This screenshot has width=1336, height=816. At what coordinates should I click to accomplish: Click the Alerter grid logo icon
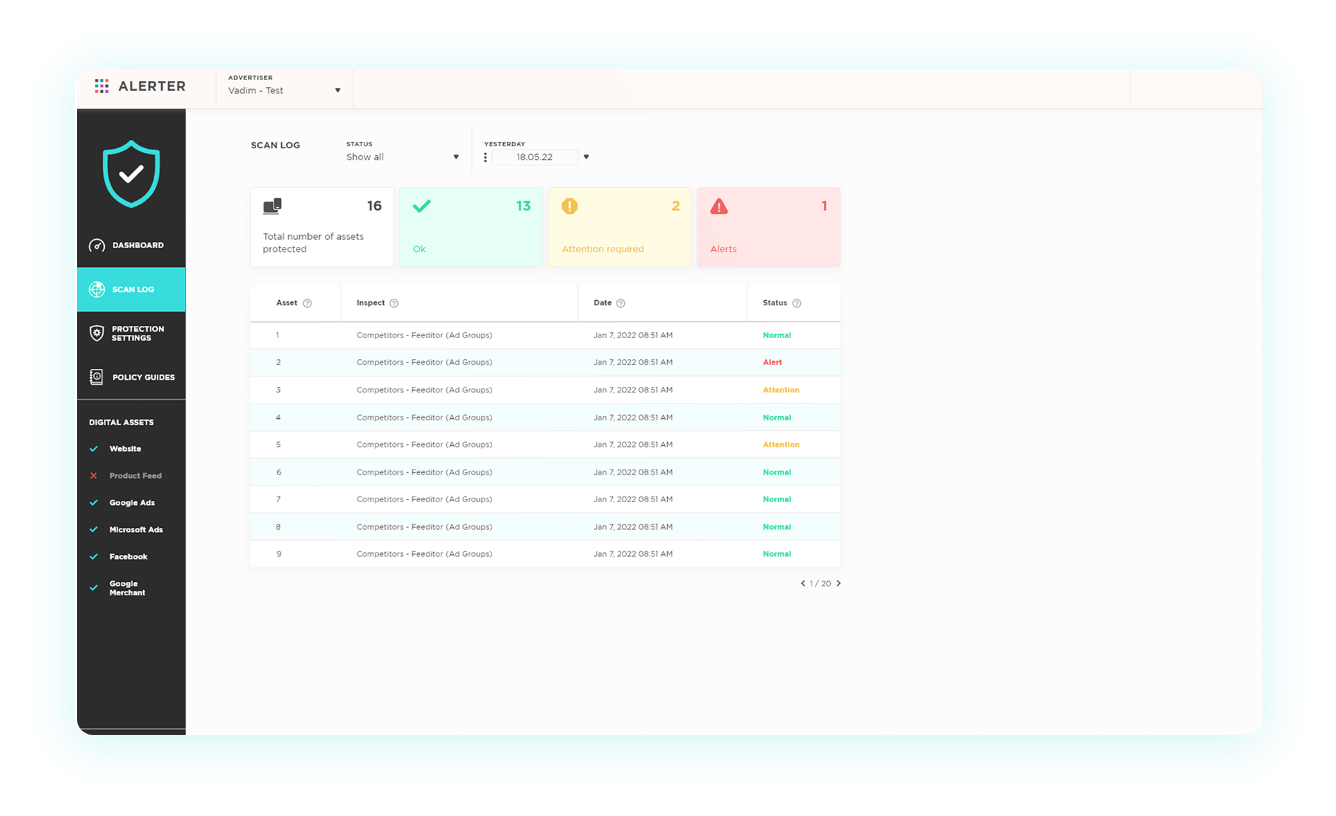(x=102, y=87)
